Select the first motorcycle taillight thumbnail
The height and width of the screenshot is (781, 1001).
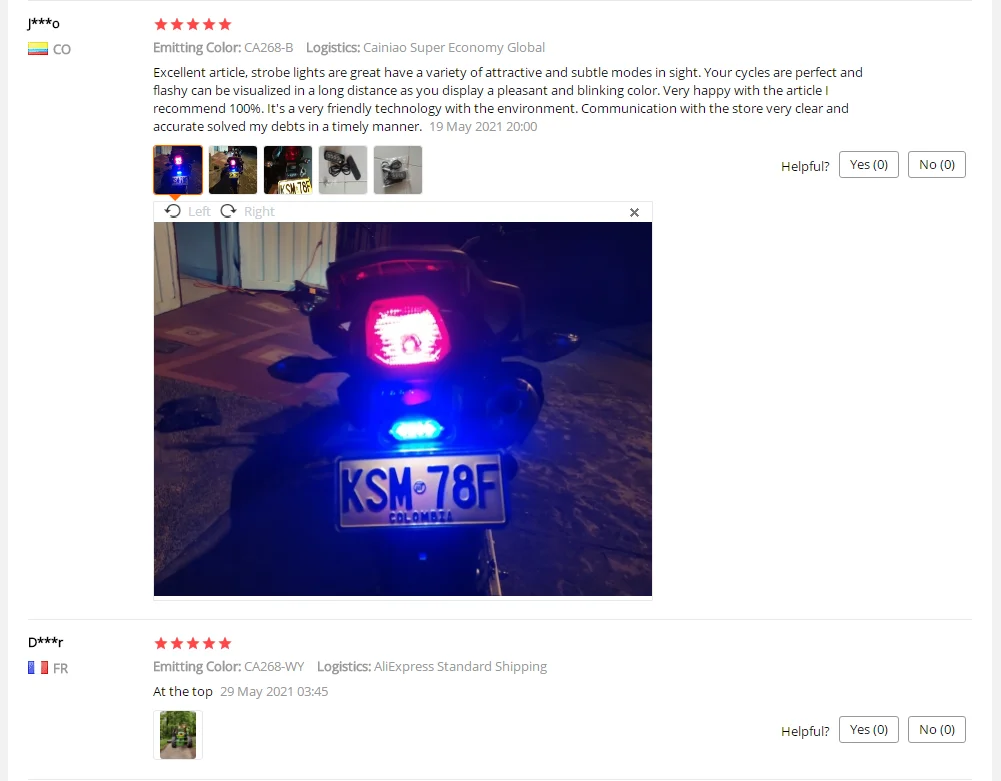tap(178, 170)
